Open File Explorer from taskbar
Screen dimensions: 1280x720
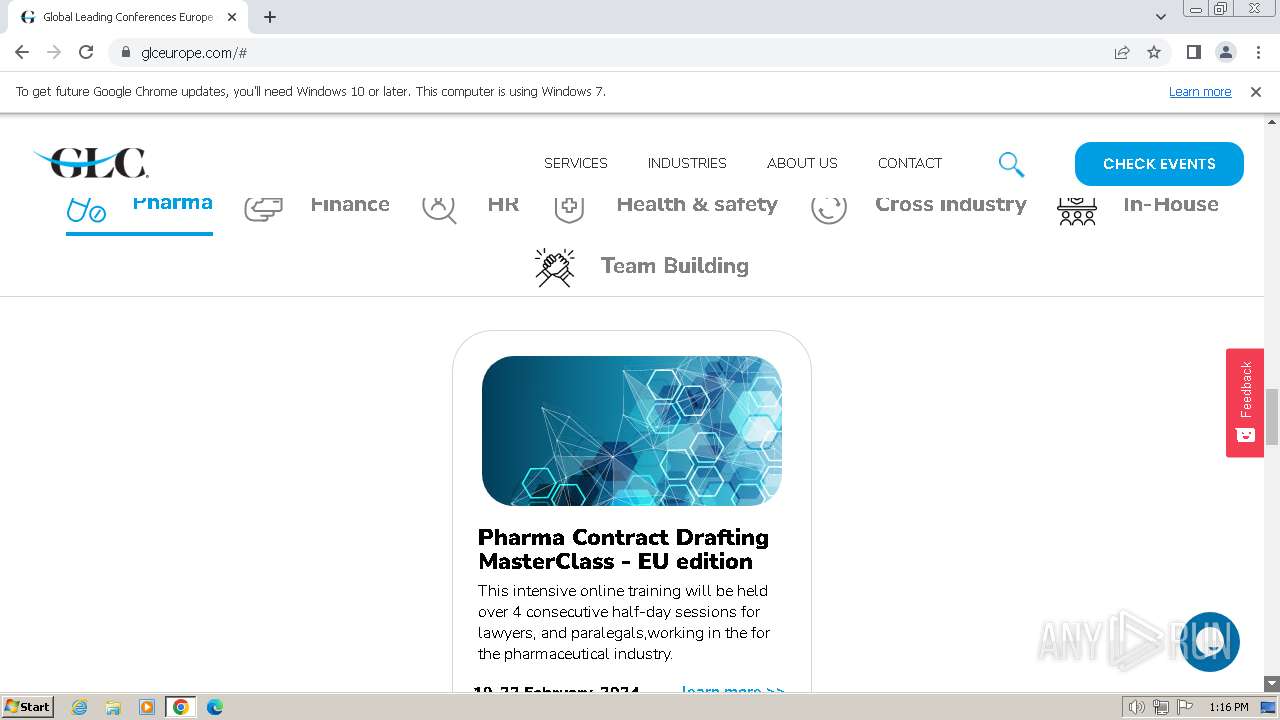tap(113, 707)
